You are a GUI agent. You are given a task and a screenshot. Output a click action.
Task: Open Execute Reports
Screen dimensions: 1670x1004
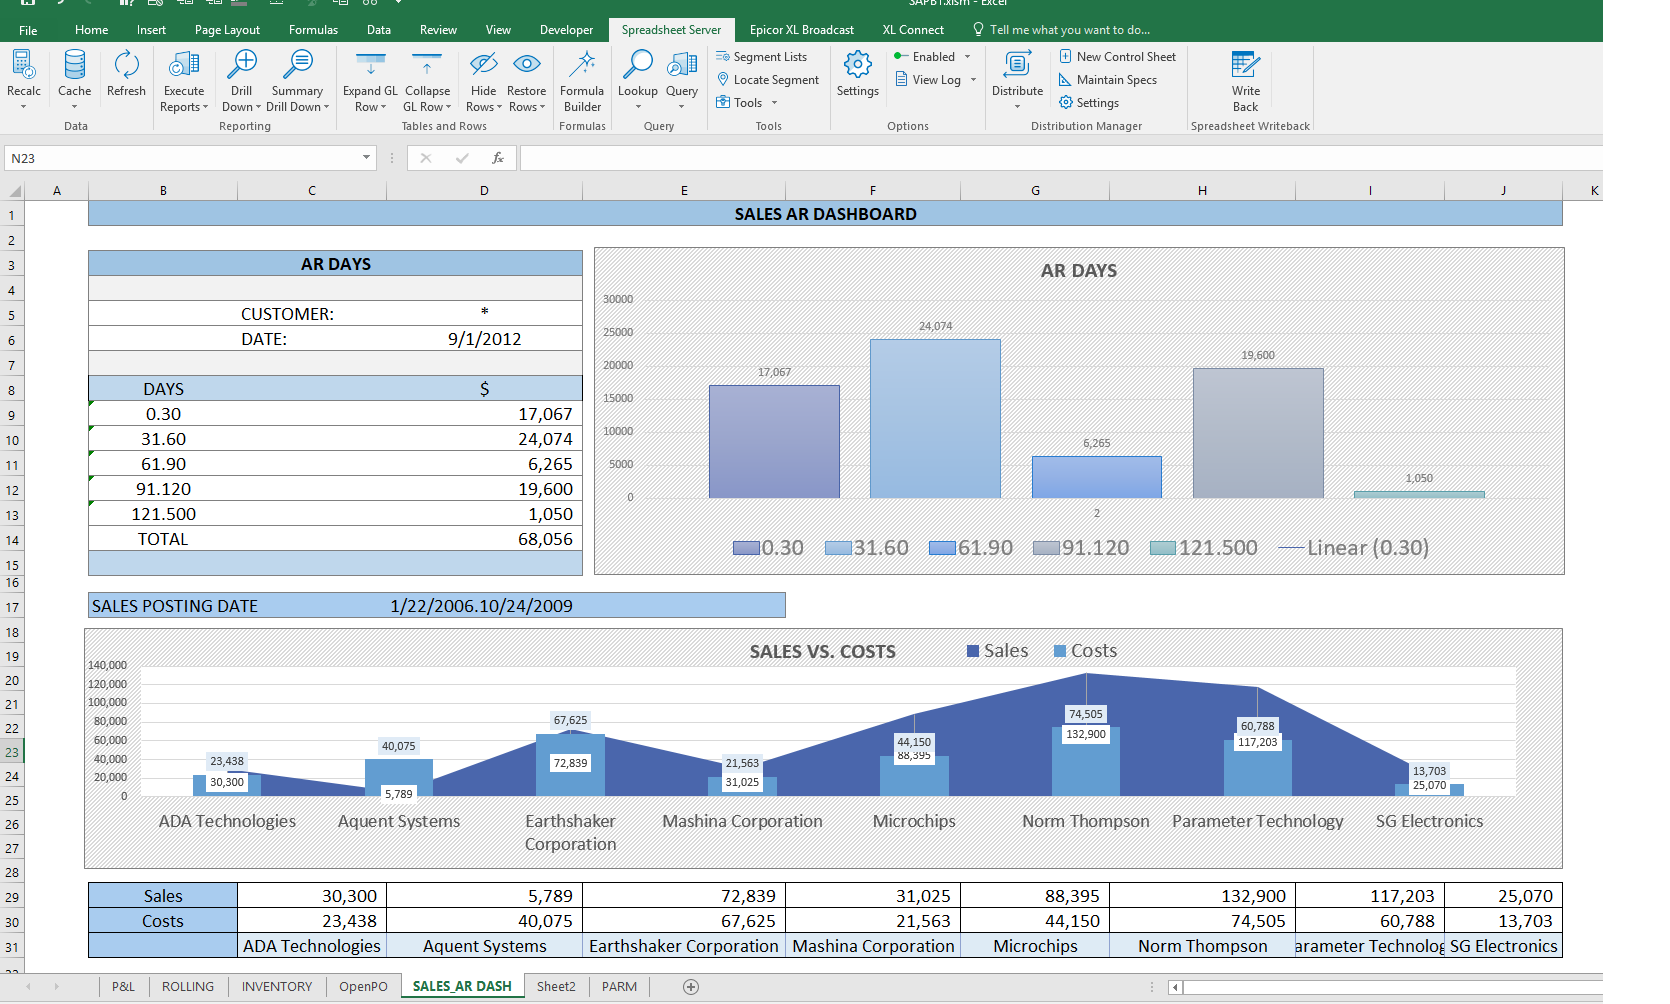pyautogui.click(x=184, y=81)
